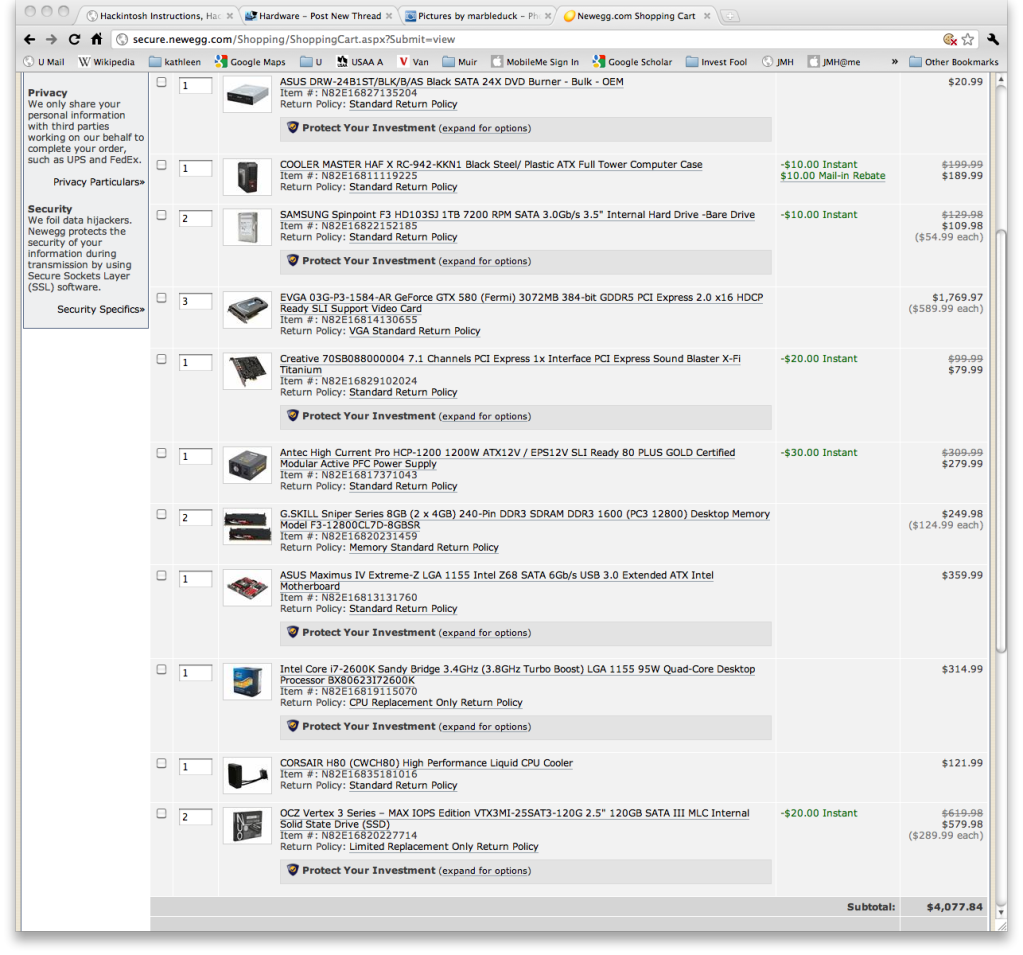
Task: Switch to Hardware - Post New Thread tab
Action: tap(319, 16)
